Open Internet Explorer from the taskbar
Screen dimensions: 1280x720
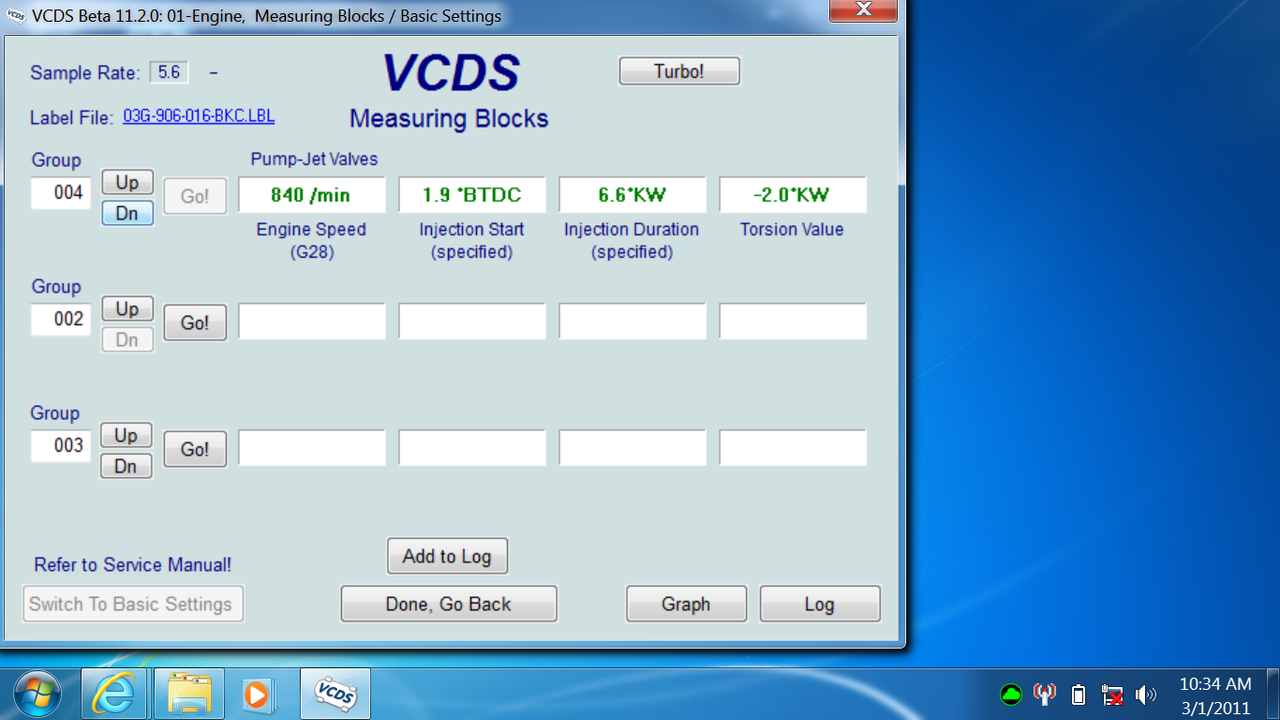coord(114,694)
